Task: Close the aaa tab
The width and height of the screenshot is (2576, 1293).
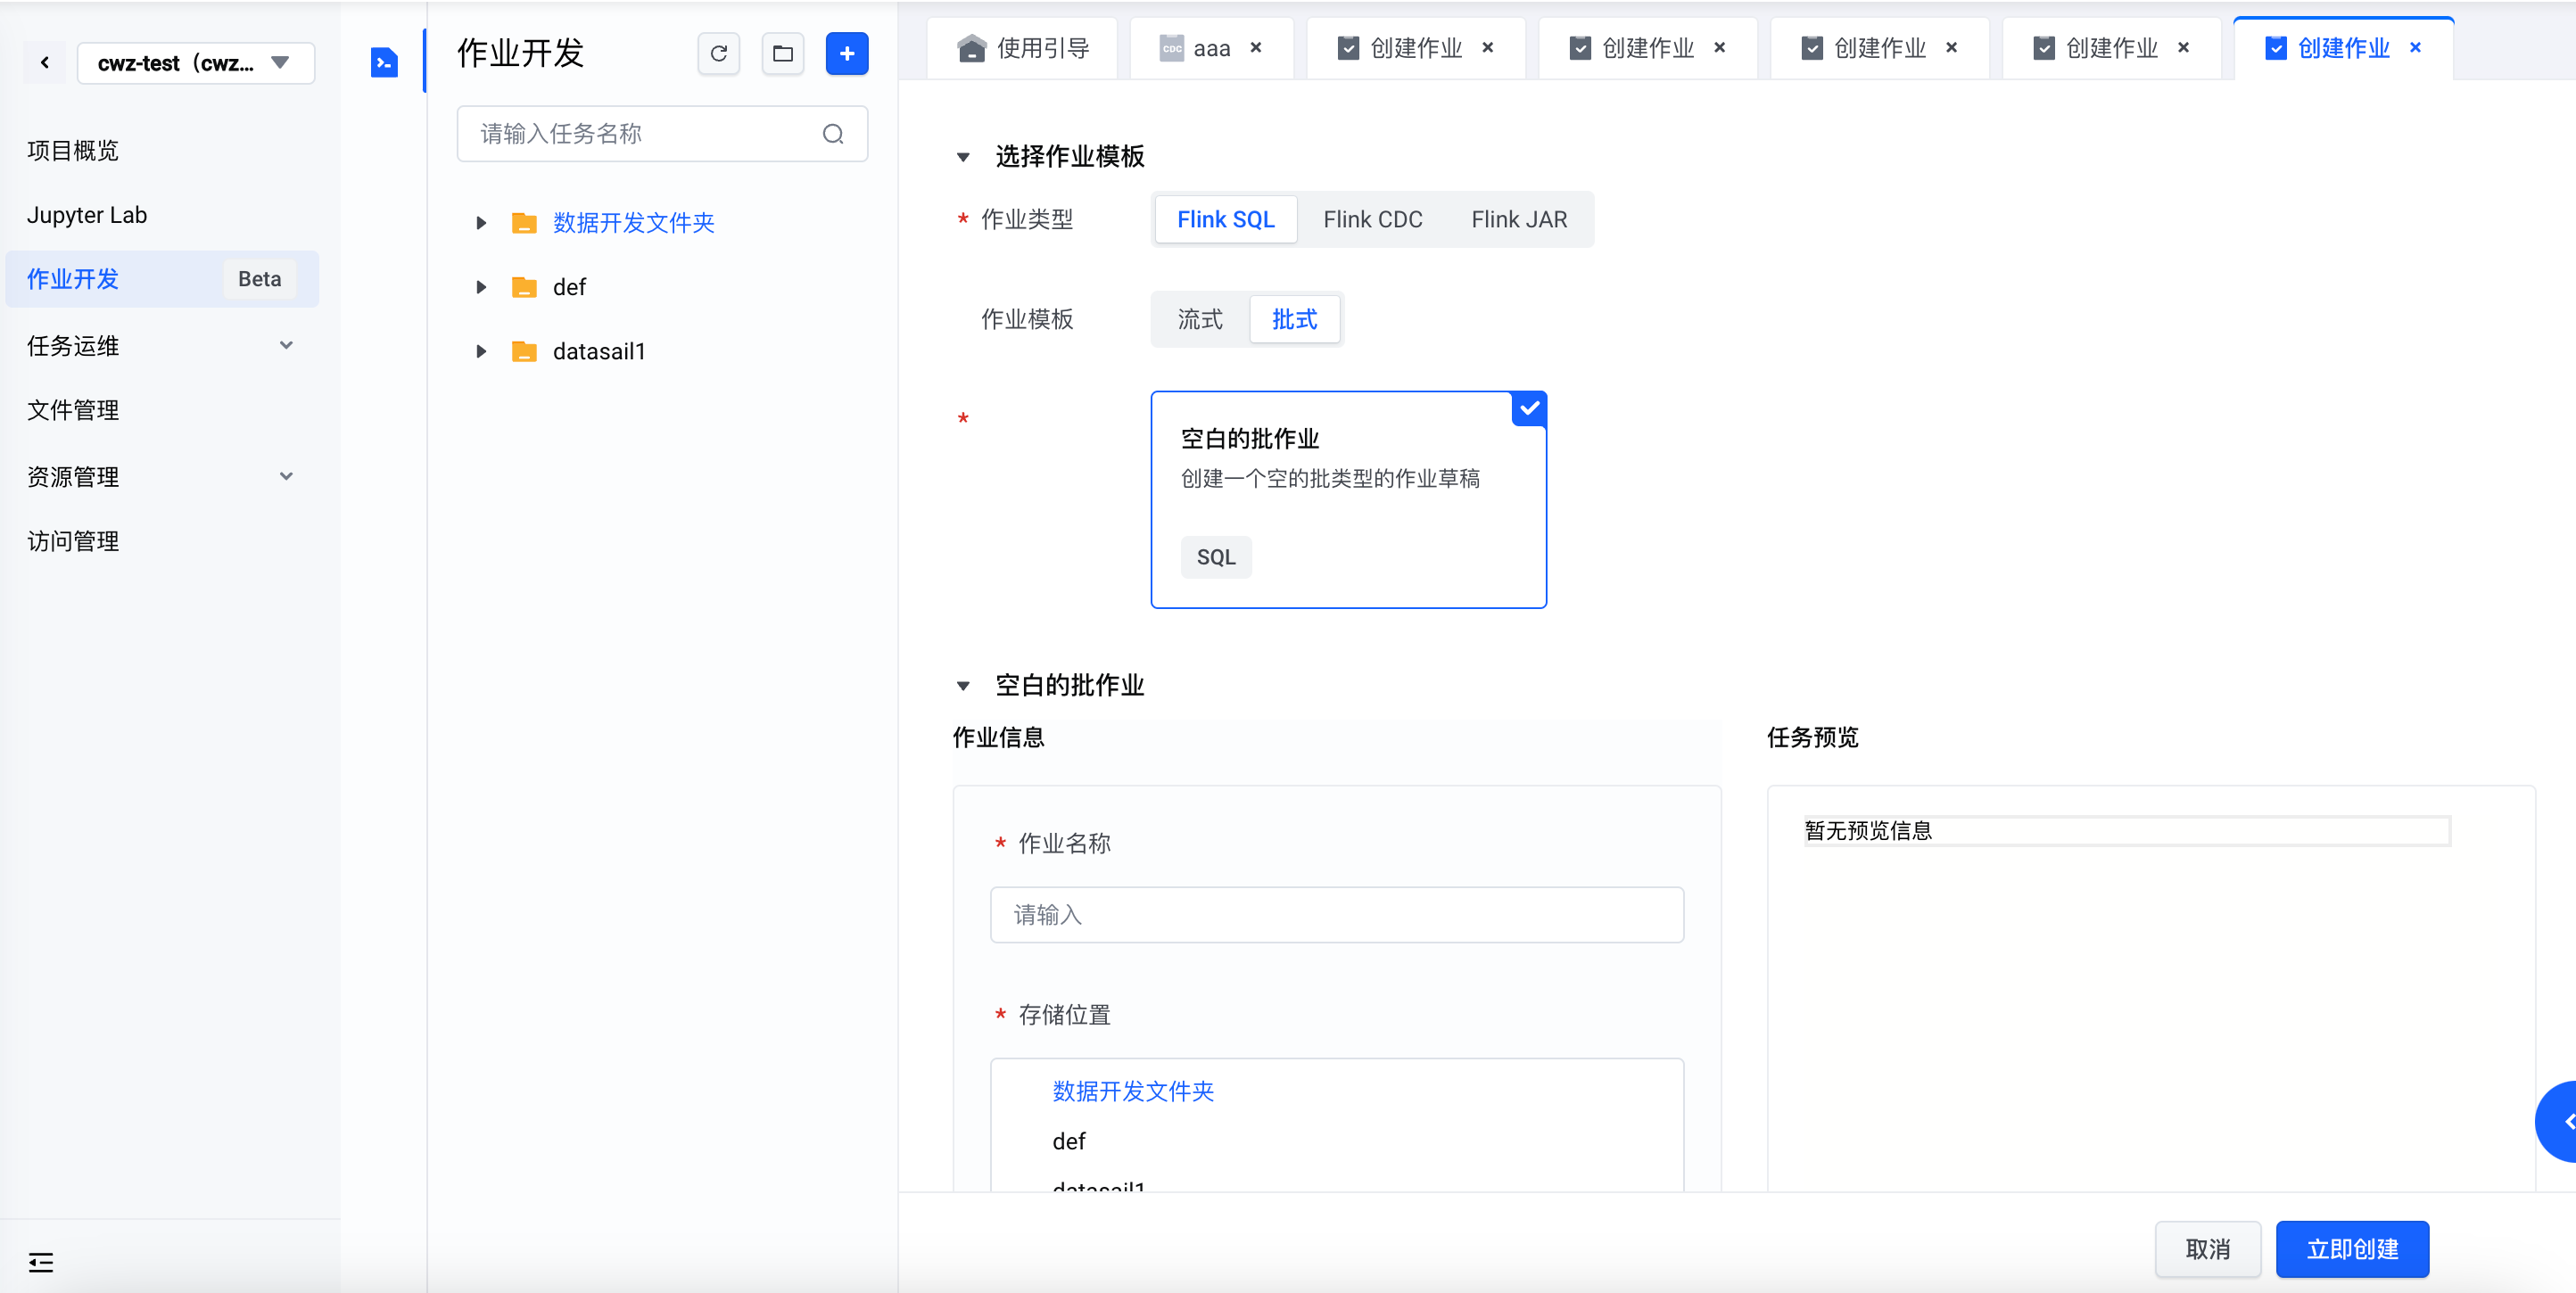Action: [1256, 48]
